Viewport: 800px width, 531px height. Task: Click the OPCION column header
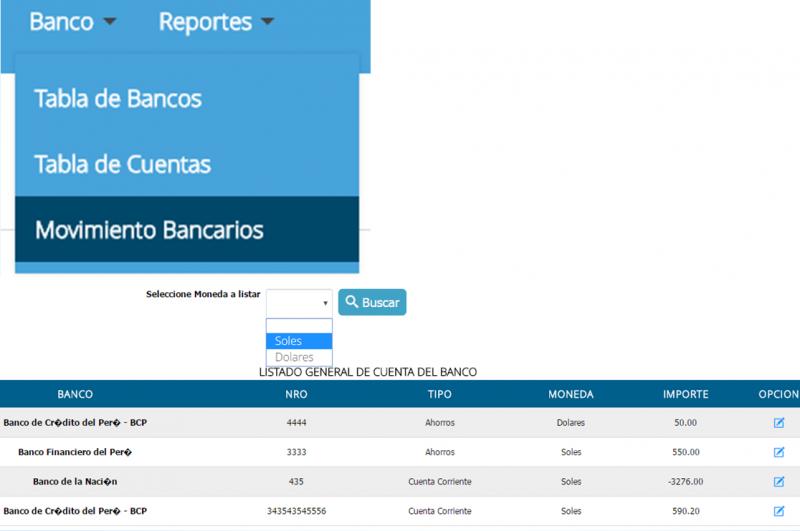pos(779,394)
